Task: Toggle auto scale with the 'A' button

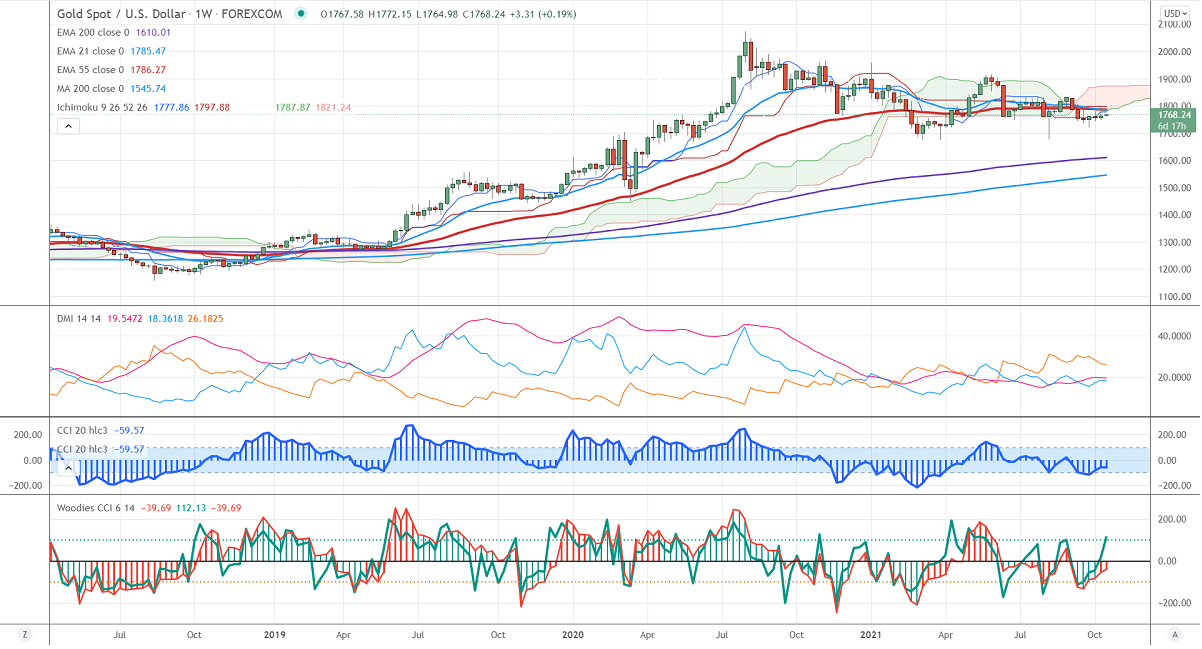Action: click(x=1173, y=634)
